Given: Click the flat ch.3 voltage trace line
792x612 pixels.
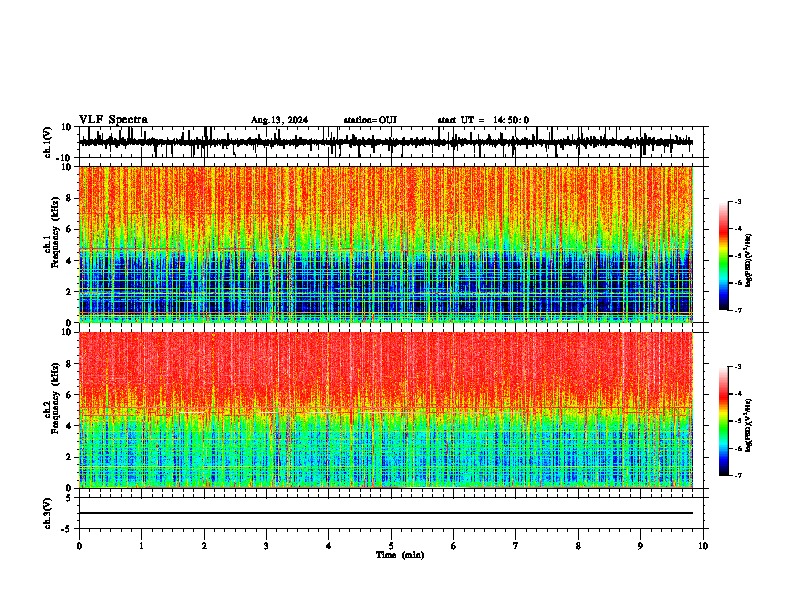Looking at the screenshot, I should coord(386,513).
